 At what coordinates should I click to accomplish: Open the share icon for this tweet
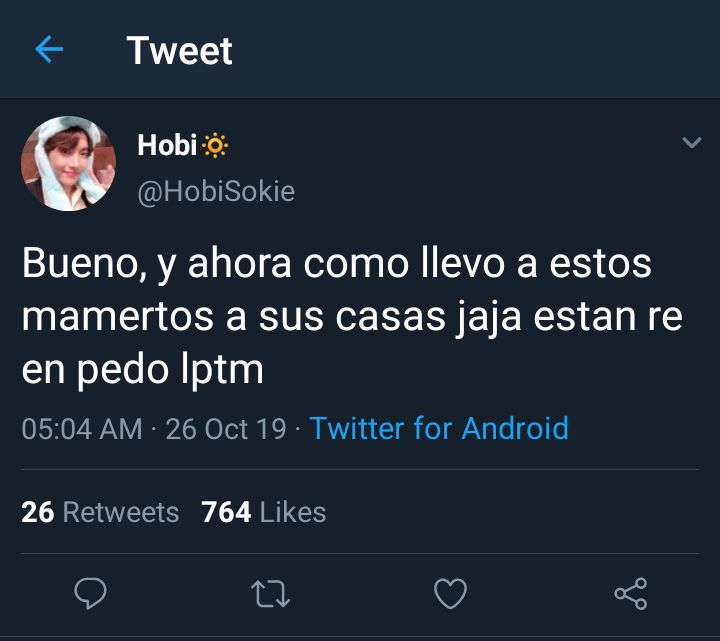pyautogui.click(x=631, y=594)
